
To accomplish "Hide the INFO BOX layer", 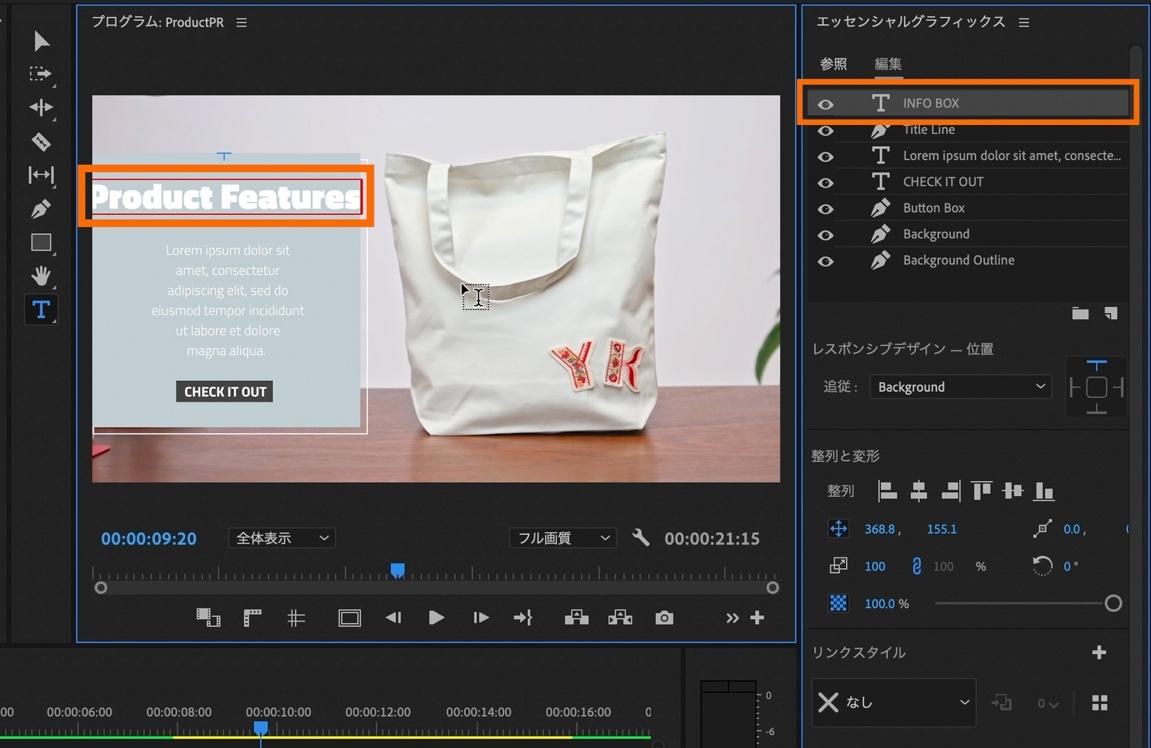I will pyautogui.click(x=825, y=104).
